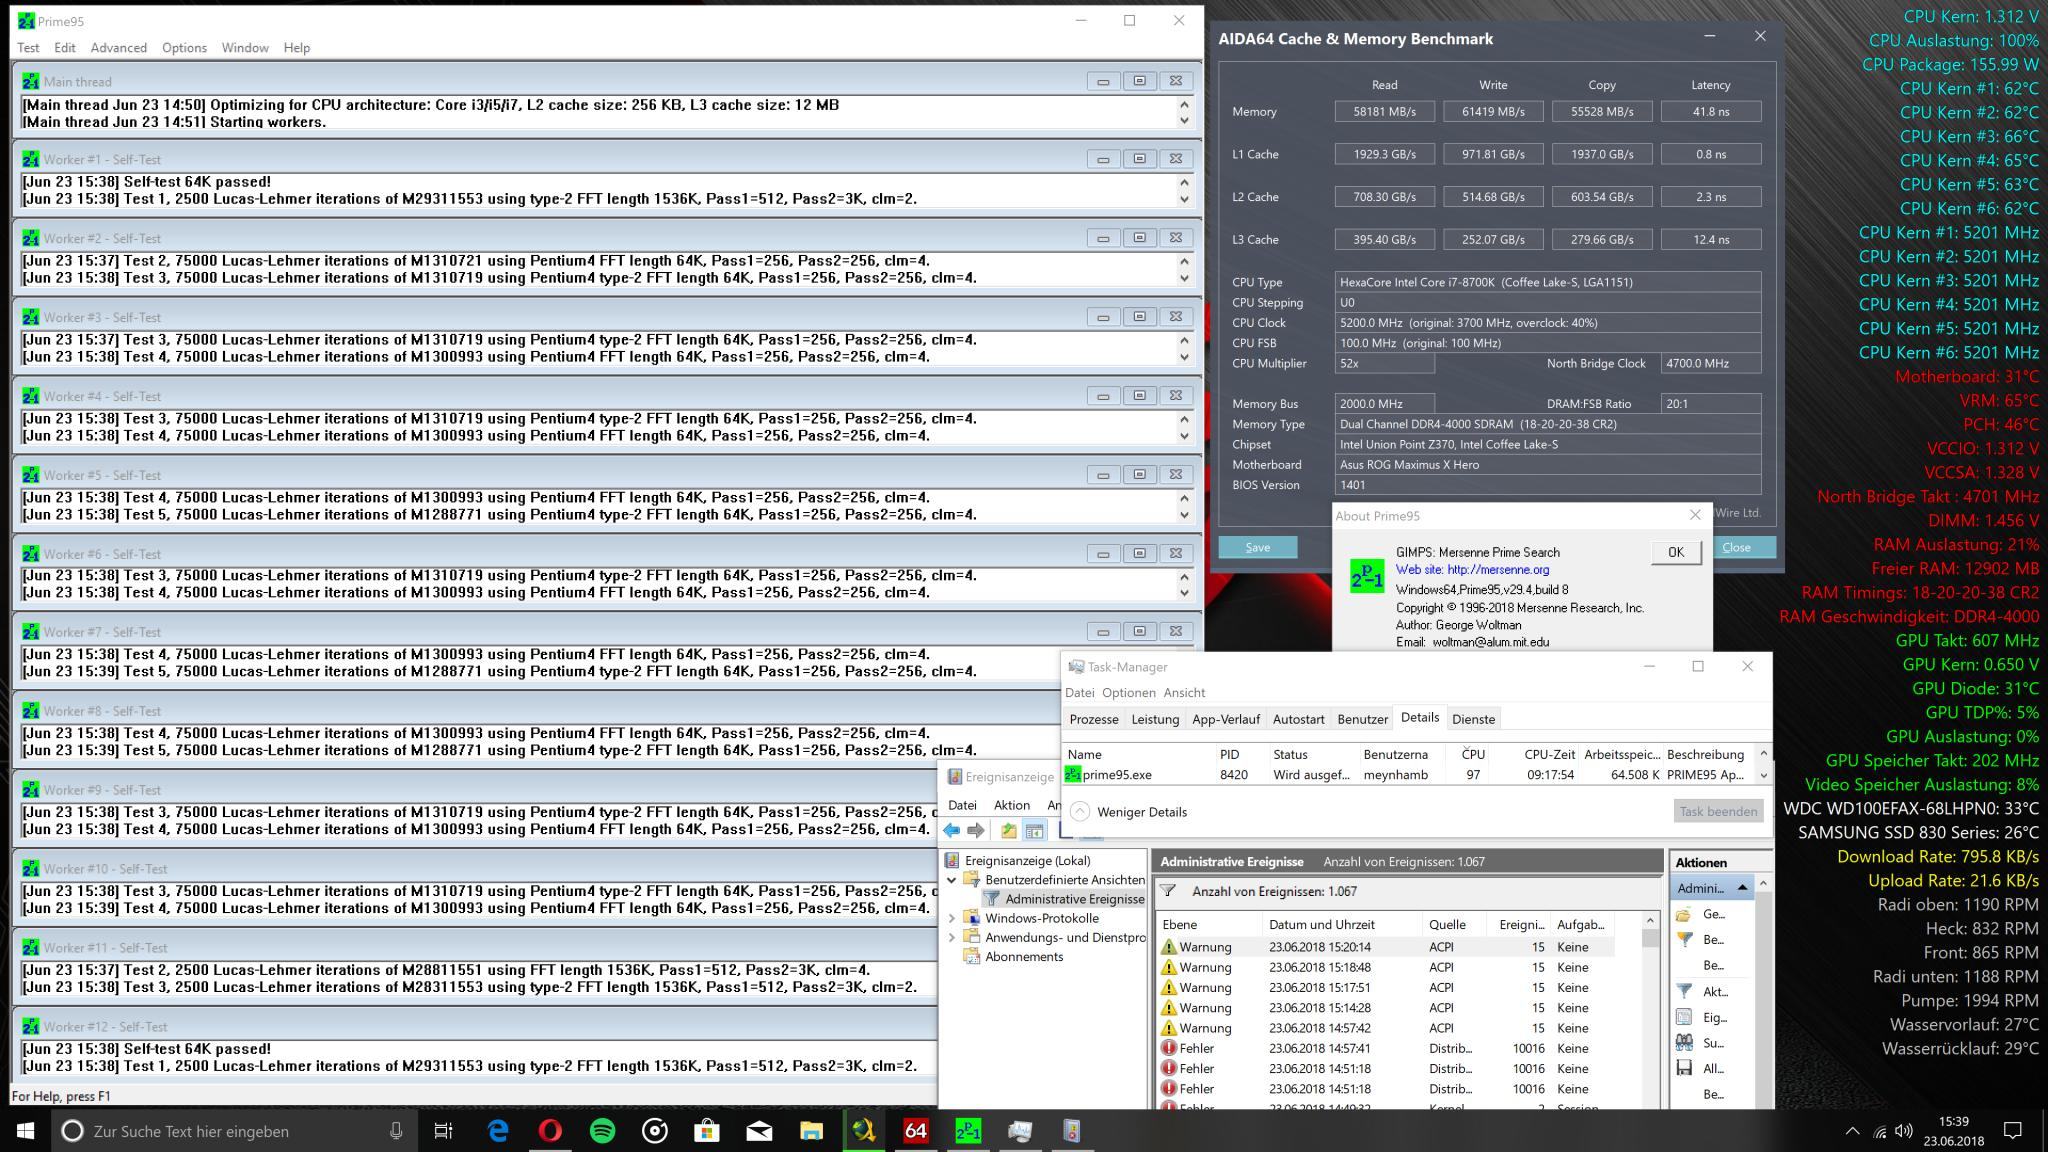
Task: Close the Worker #3 child window
Action: 1176,317
